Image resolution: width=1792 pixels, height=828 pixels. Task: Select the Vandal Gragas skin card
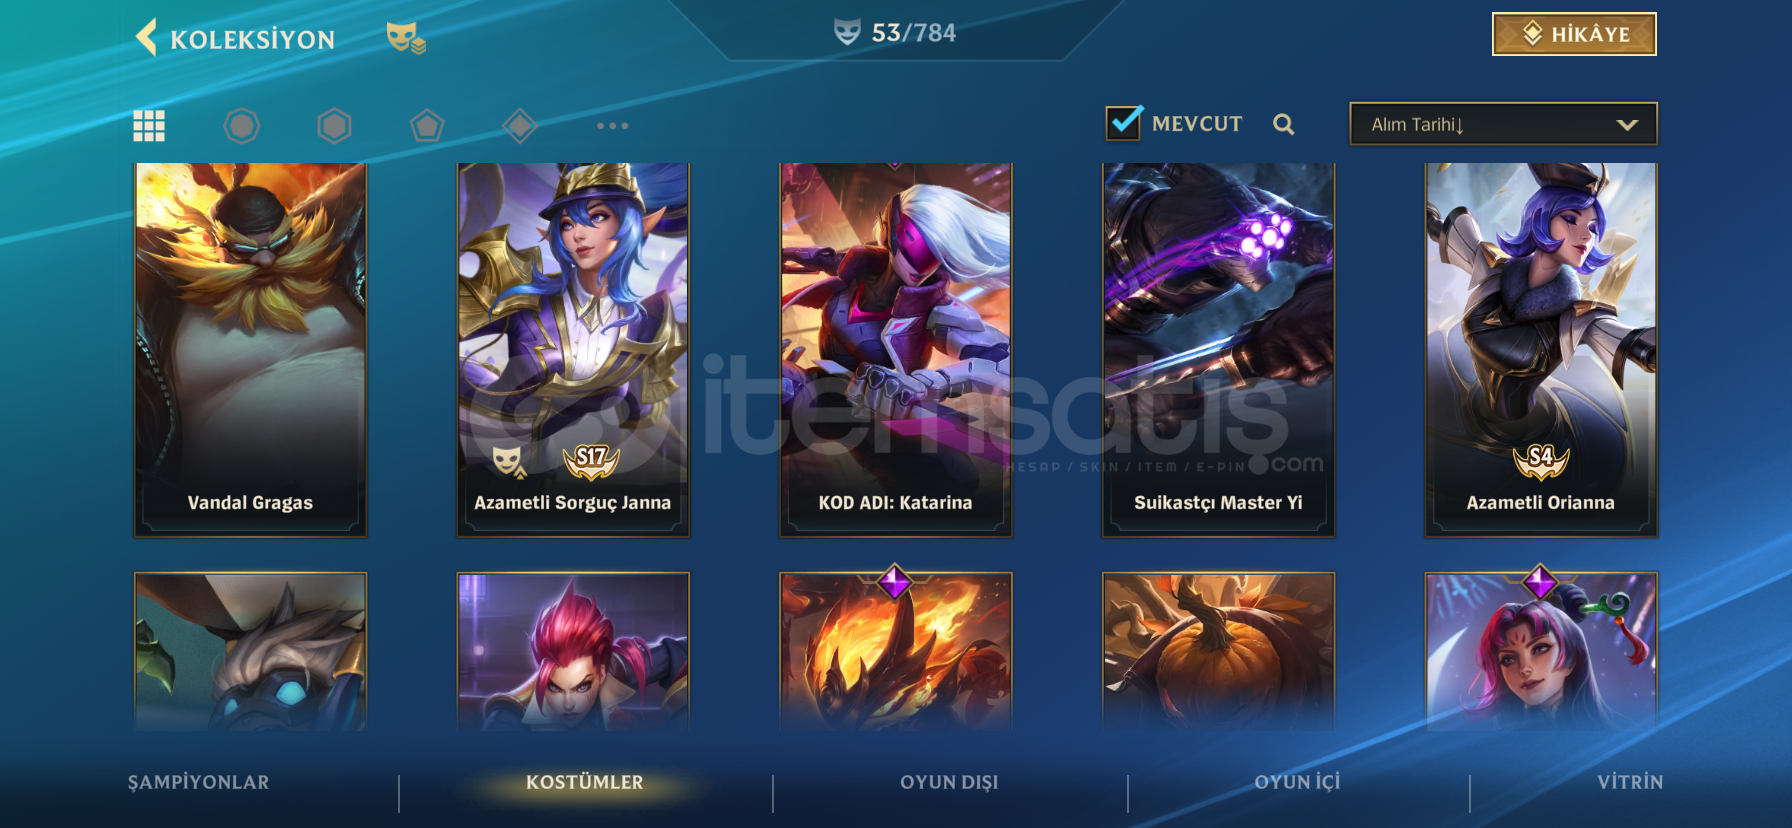(250, 350)
